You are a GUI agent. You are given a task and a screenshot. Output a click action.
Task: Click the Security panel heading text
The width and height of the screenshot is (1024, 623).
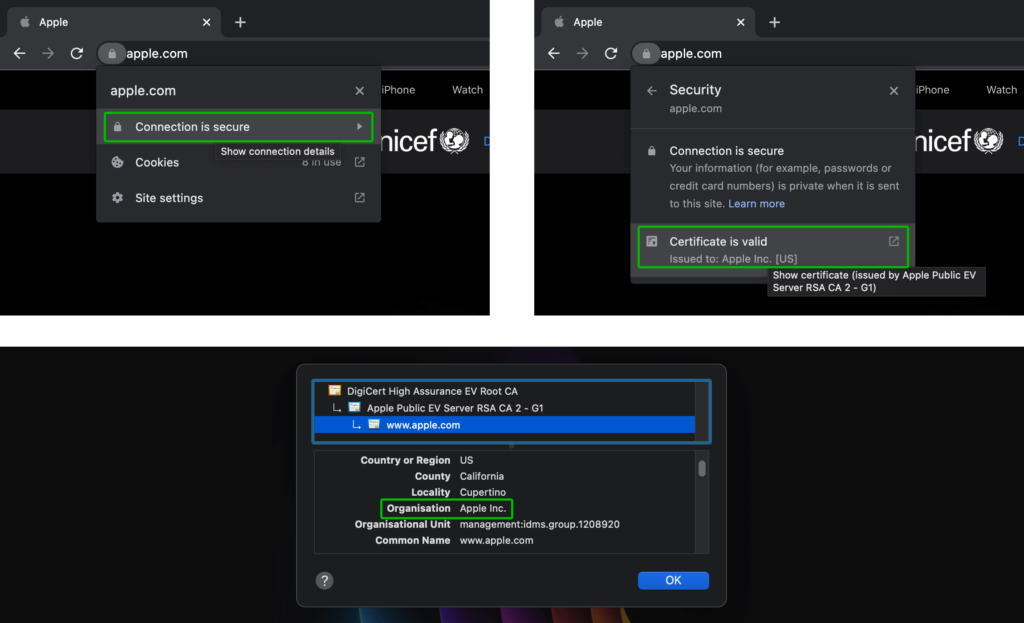(x=696, y=90)
